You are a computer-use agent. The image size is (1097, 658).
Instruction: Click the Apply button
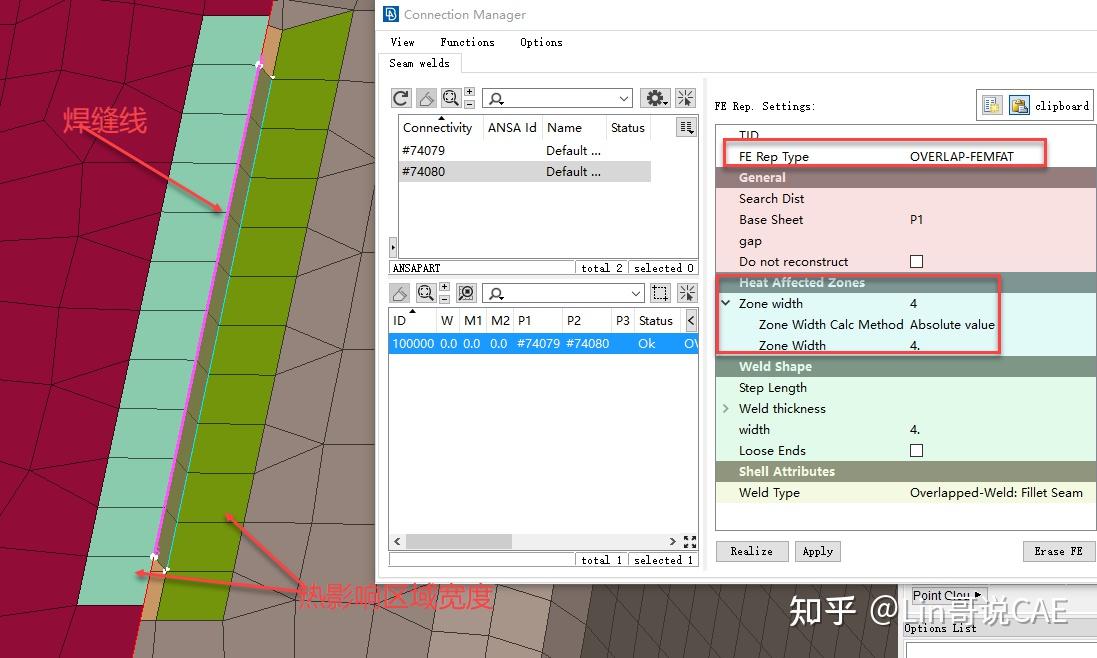click(x=818, y=551)
